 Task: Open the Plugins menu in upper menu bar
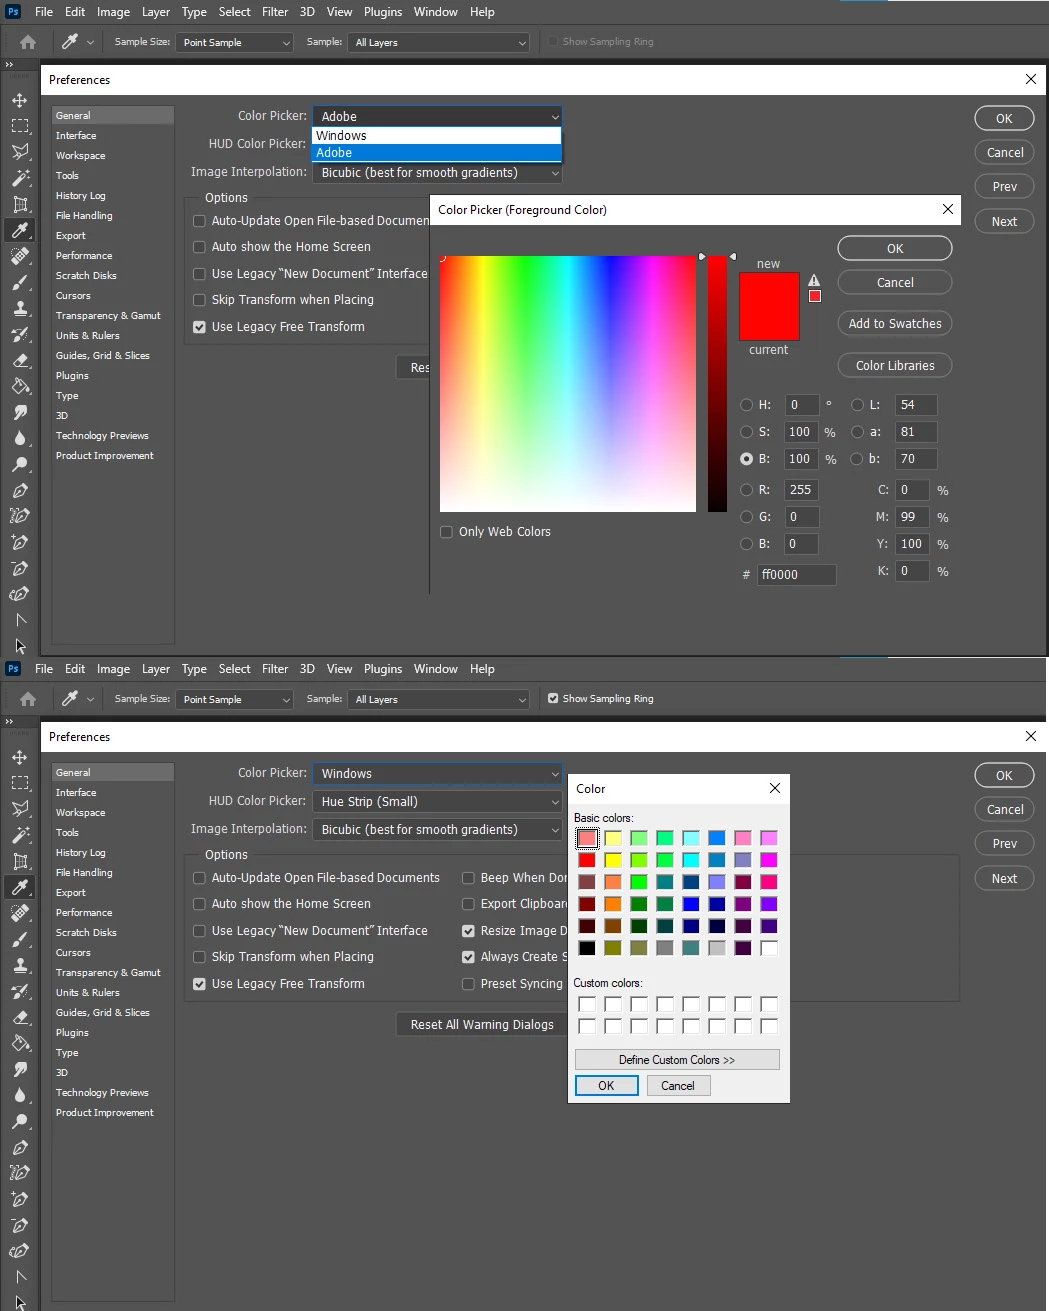pyautogui.click(x=383, y=12)
